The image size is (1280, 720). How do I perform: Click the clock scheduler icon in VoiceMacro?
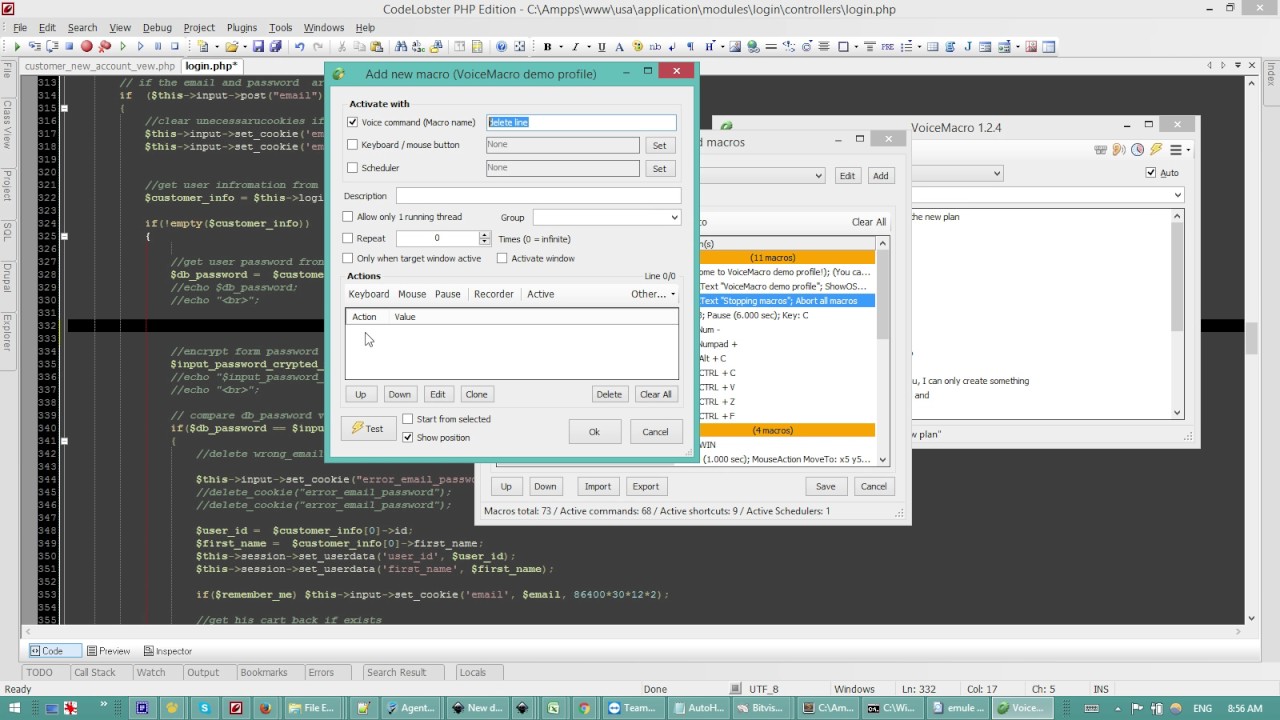(1137, 150)
